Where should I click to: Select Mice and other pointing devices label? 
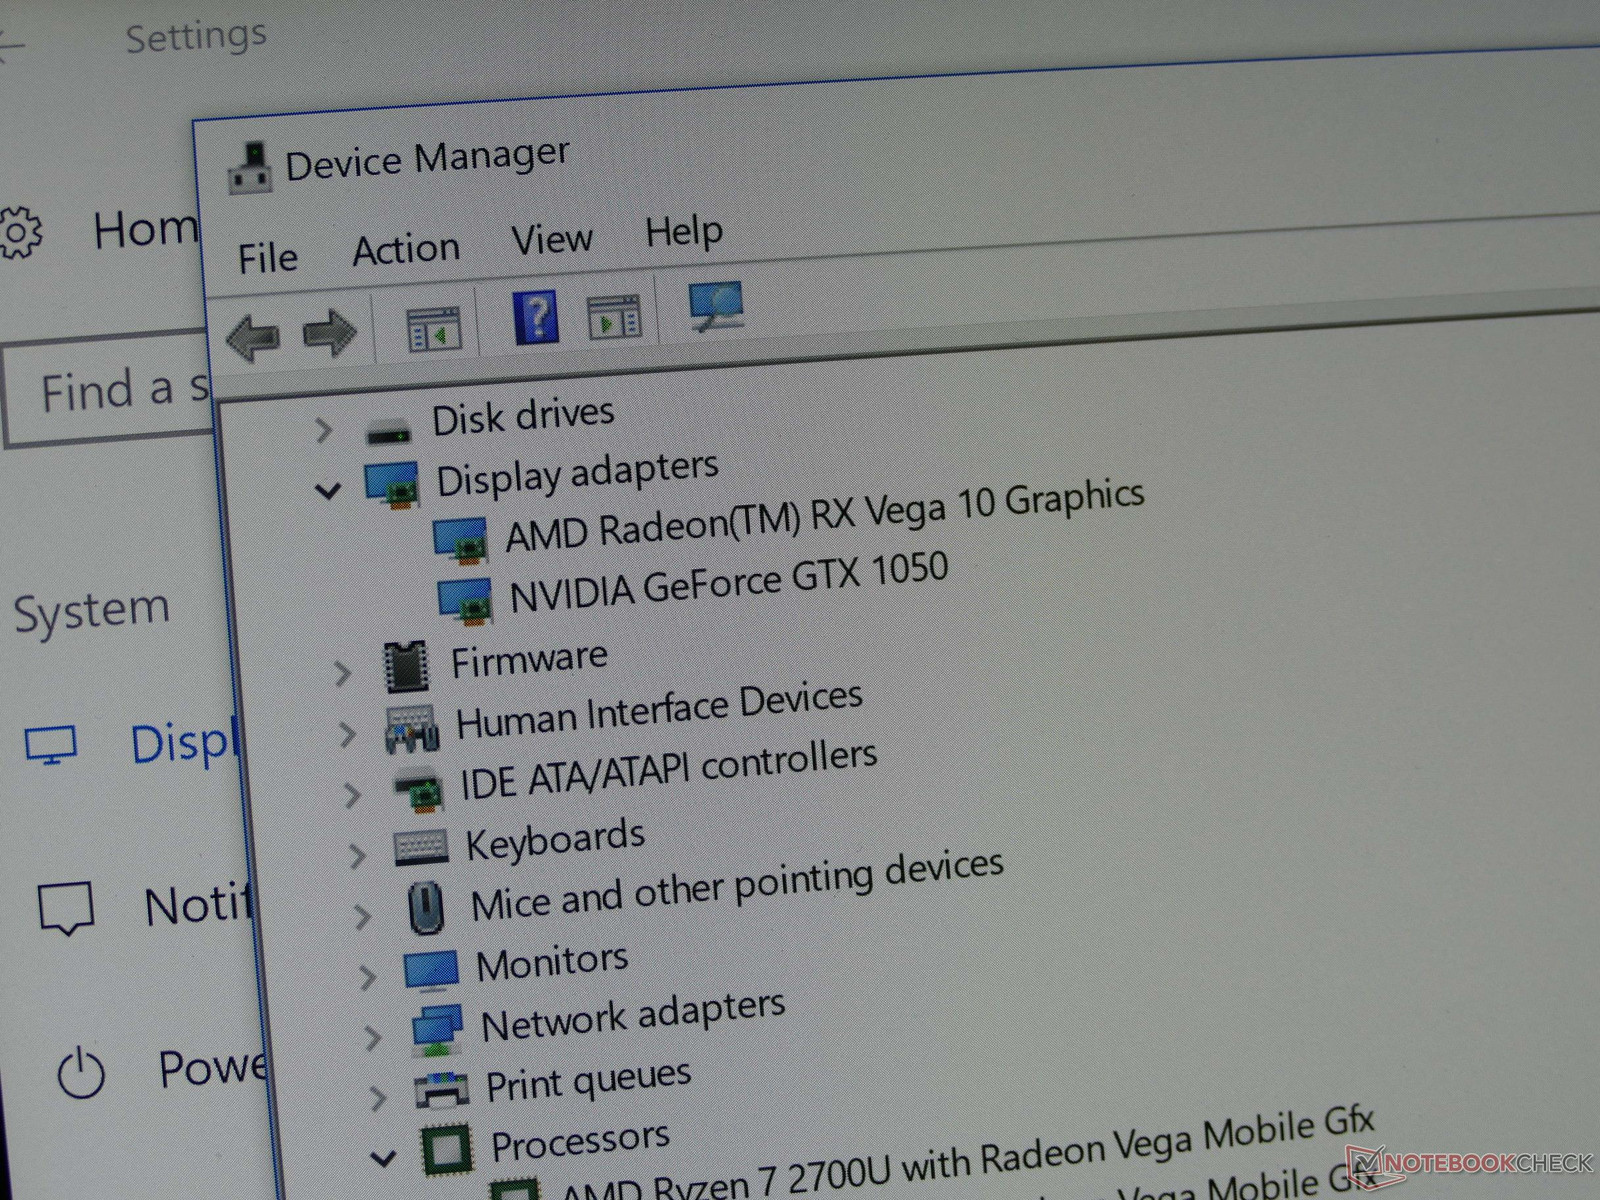(737, 886)
